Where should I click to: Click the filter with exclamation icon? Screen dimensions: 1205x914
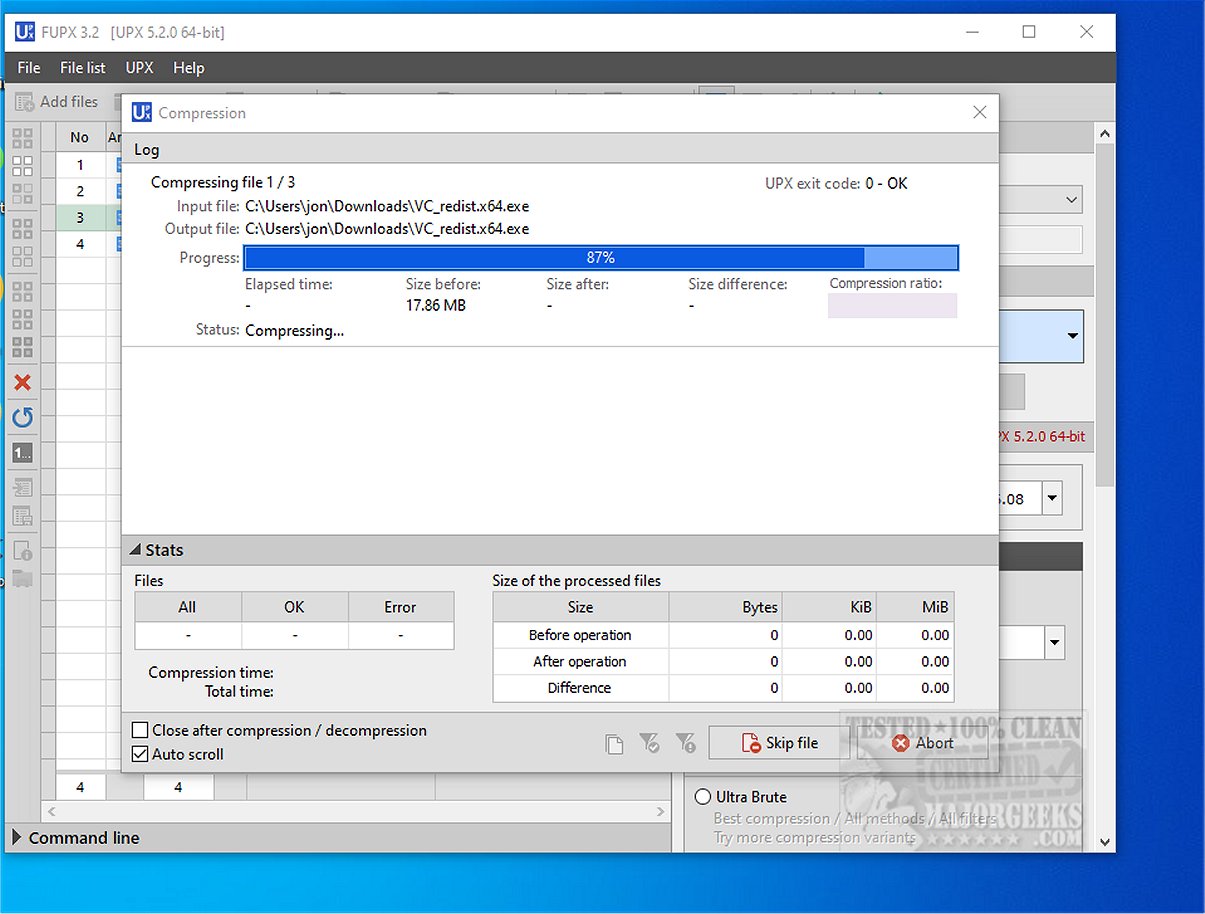pyautogui.click(x=685, y=743)
